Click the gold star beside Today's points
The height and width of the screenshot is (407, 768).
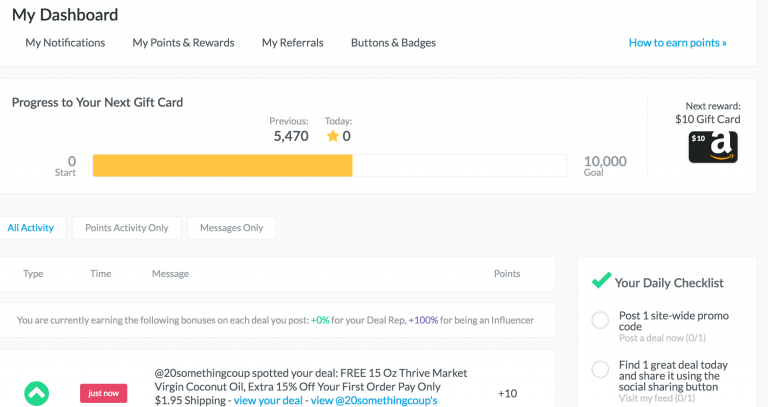pyautogui.click(x=333, y=136)
